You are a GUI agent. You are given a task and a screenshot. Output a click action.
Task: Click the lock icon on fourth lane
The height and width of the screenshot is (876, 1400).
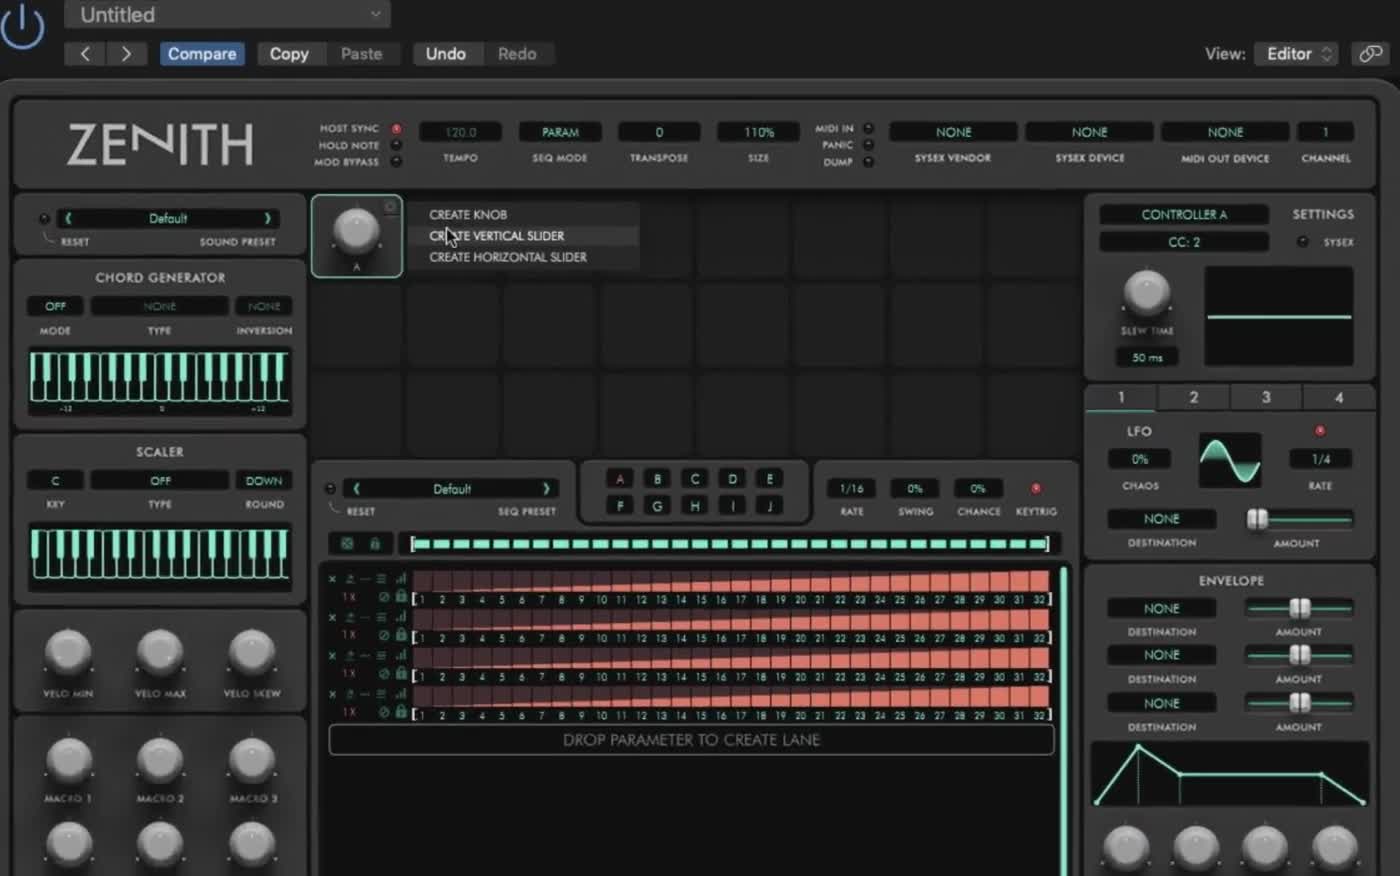pos(401,712)
